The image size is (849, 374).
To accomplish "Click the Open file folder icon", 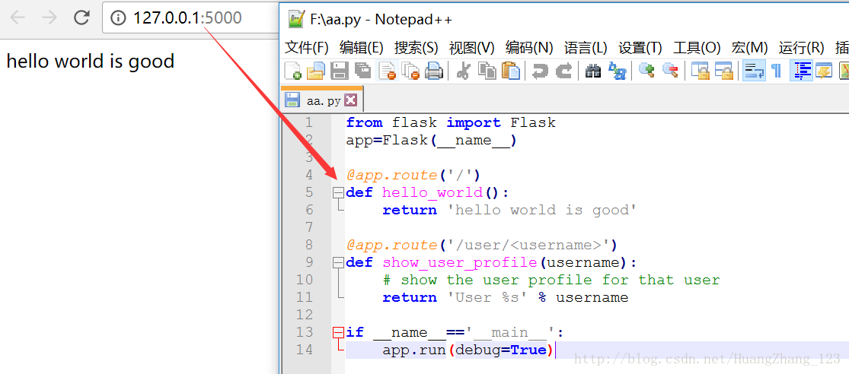I will click(x=316, y=71).
